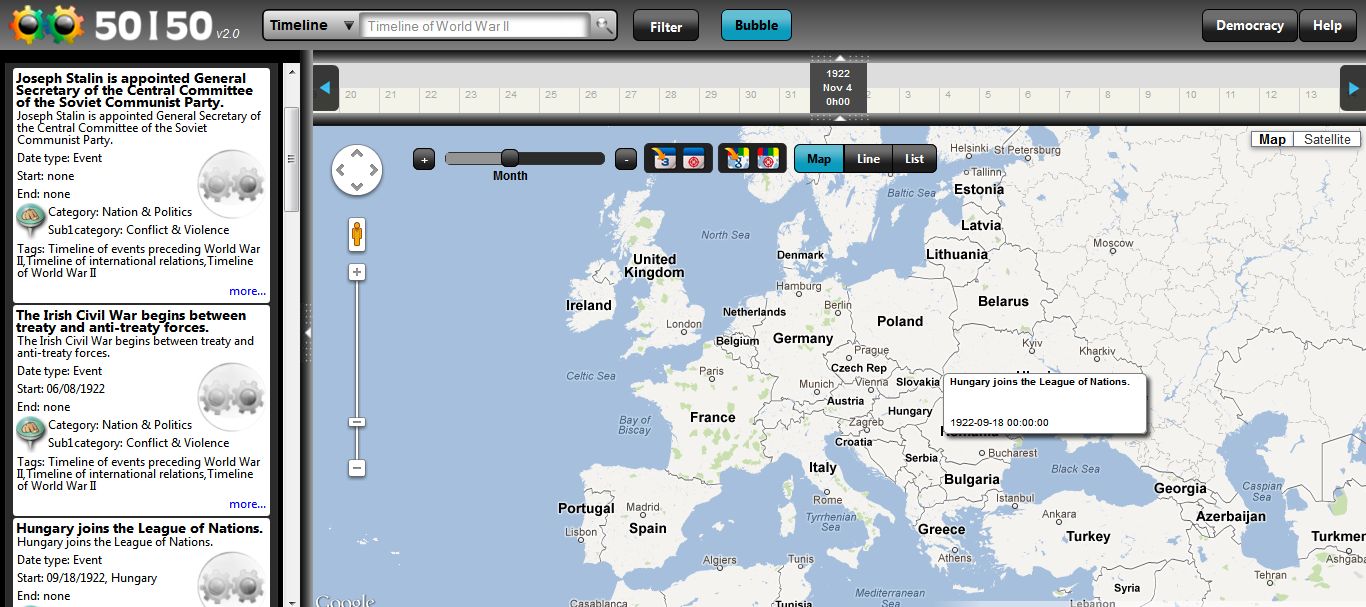Click the category icon in the Irish Civil War card
This screenshot has width=1366, height=607.
point(31,433)
